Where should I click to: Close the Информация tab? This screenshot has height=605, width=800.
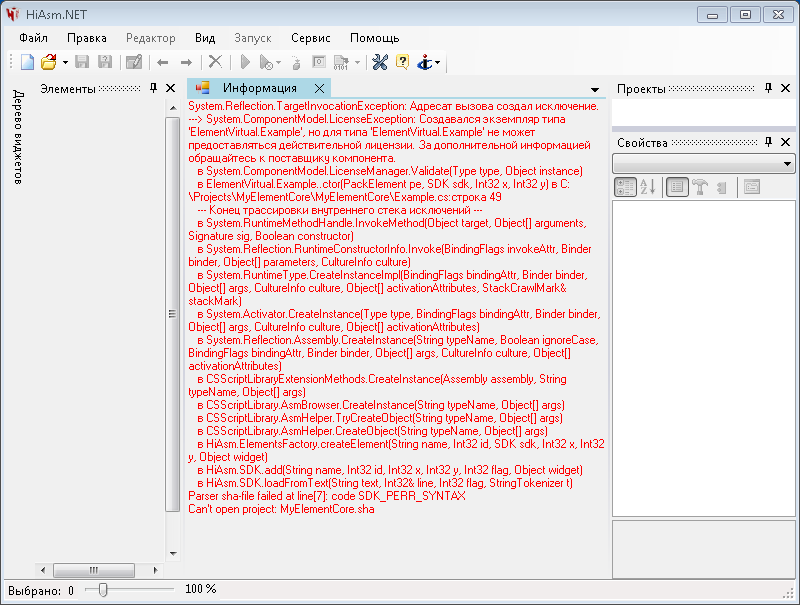[319, 88]
